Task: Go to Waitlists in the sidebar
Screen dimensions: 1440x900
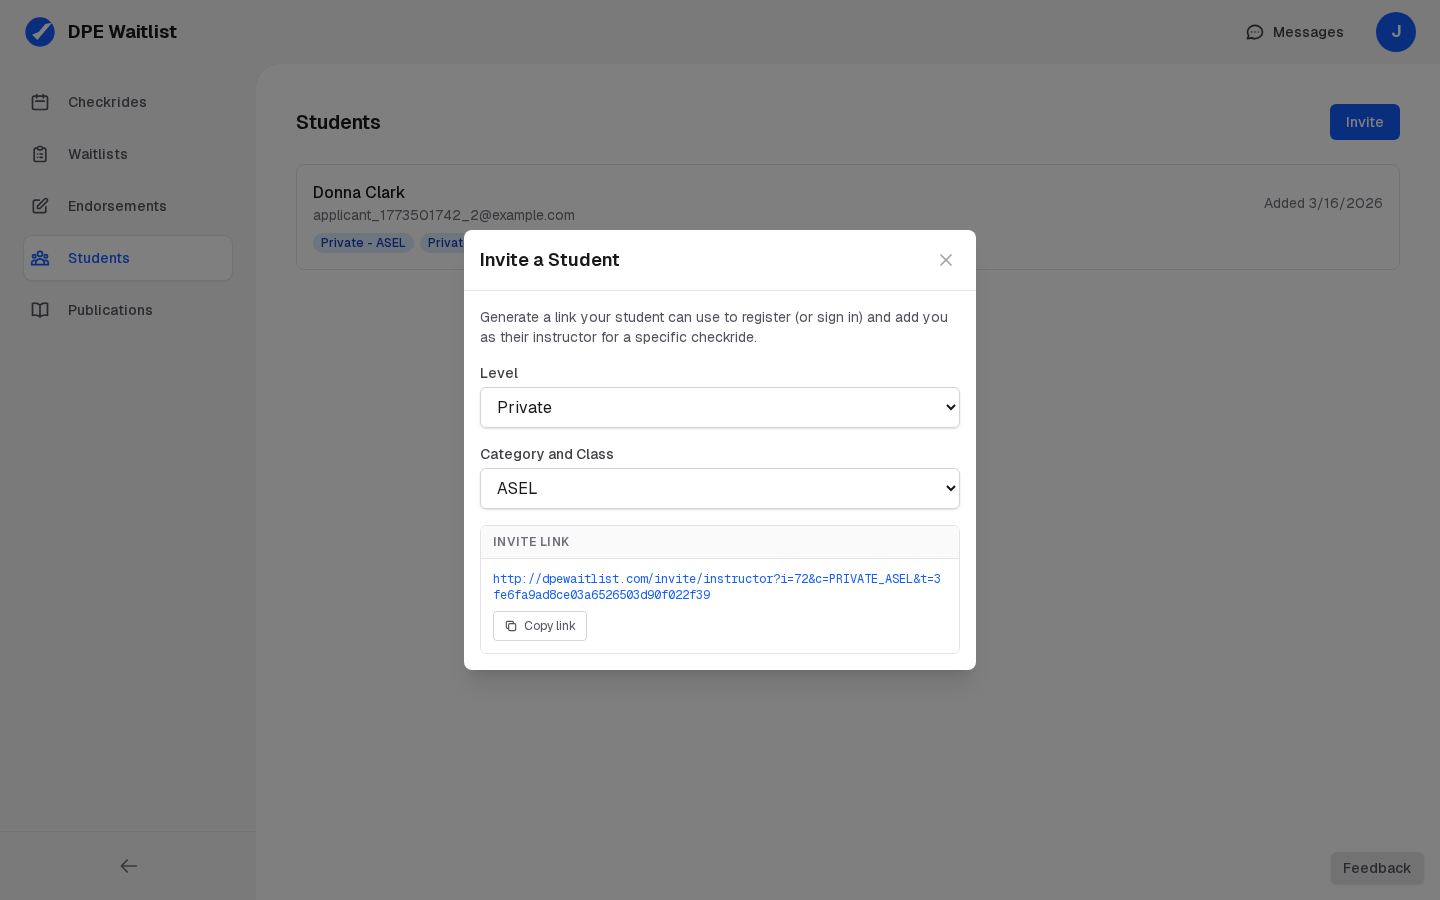Action: [x=128, y=154]
